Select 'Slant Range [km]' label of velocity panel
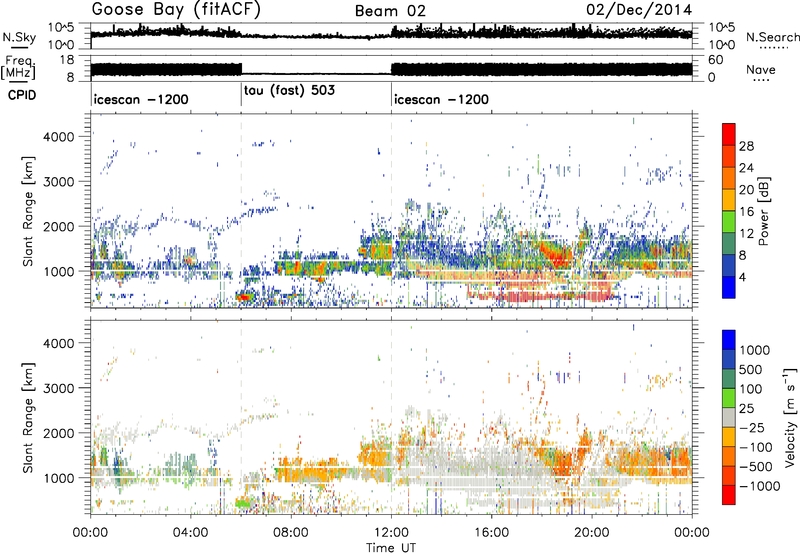This screenshot has width=800, height=554. 28,417
